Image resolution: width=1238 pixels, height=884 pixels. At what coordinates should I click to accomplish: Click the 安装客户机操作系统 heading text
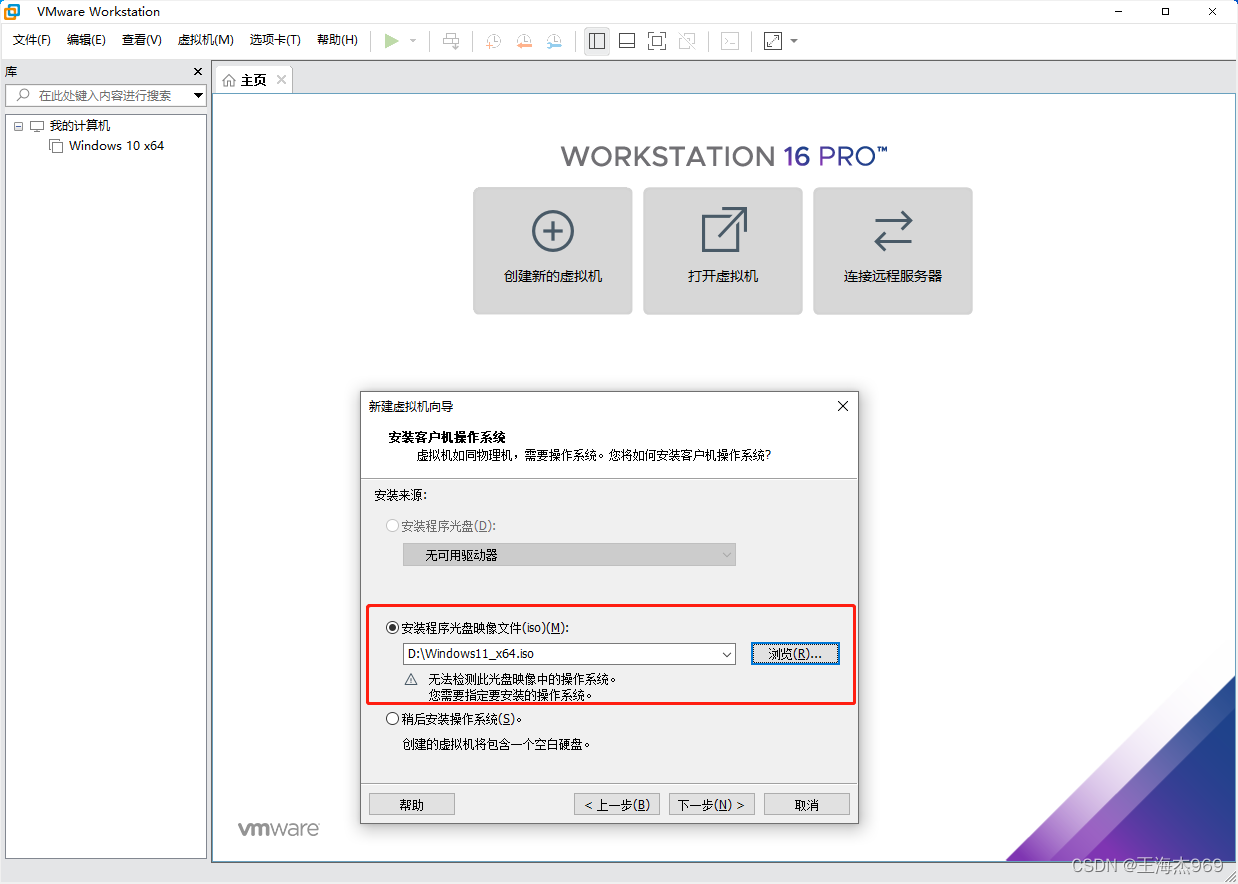coord(447,437)
